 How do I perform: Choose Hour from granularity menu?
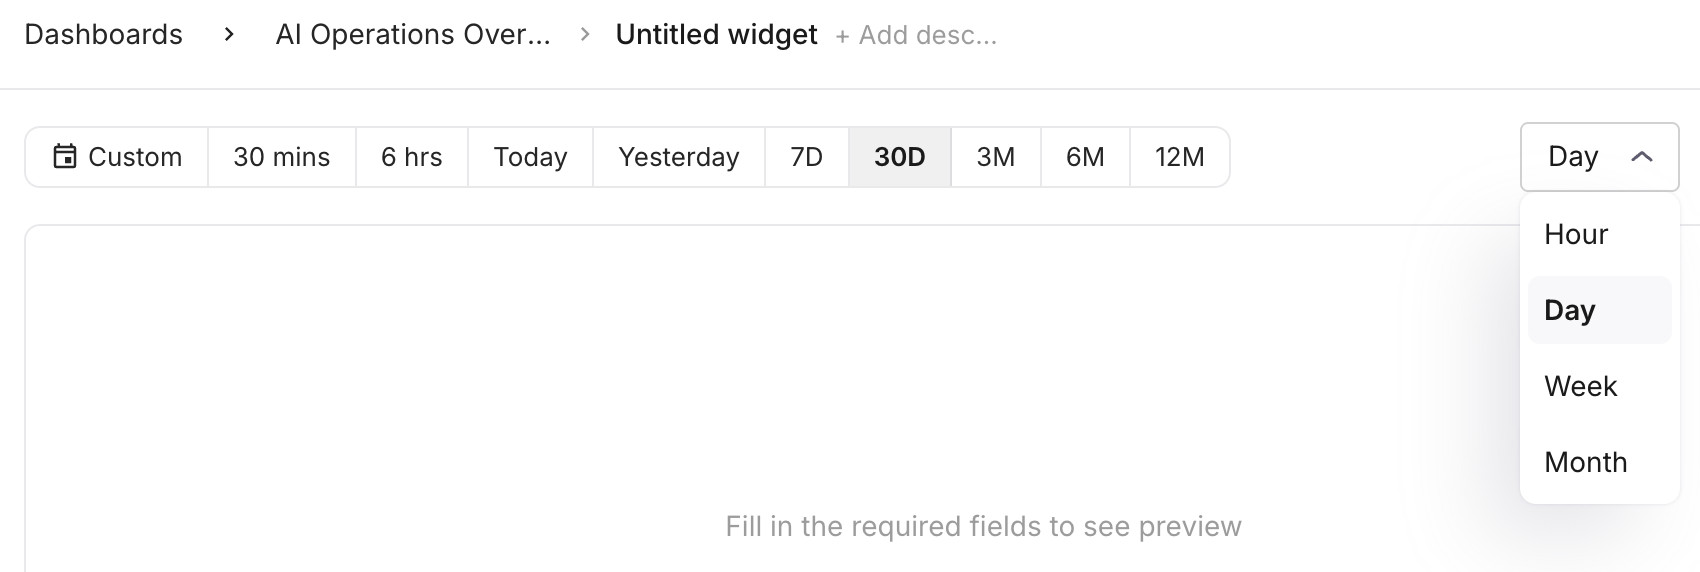(x=1576, y=234)
